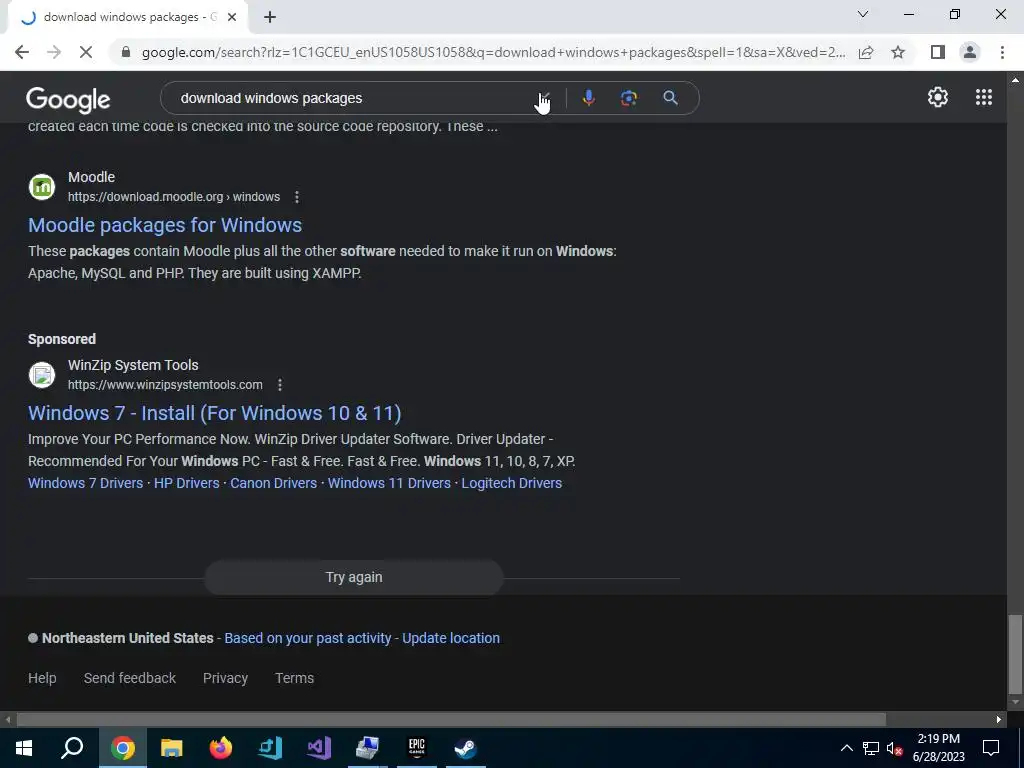Click the horizontal scrollbar thumb
This screenshot has height=768, width=1024.
[451, 720]
